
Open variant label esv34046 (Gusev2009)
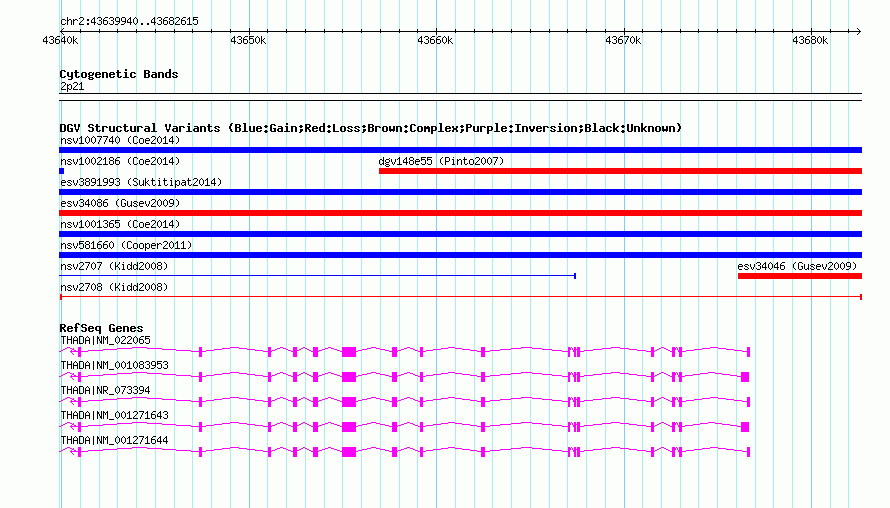pos(797,266)
